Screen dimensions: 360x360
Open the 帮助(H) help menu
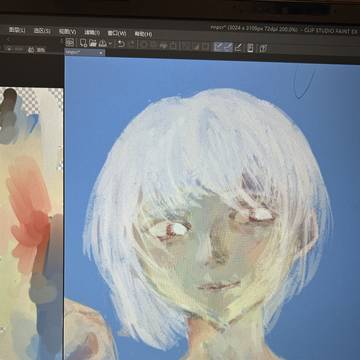click(143, 34)
